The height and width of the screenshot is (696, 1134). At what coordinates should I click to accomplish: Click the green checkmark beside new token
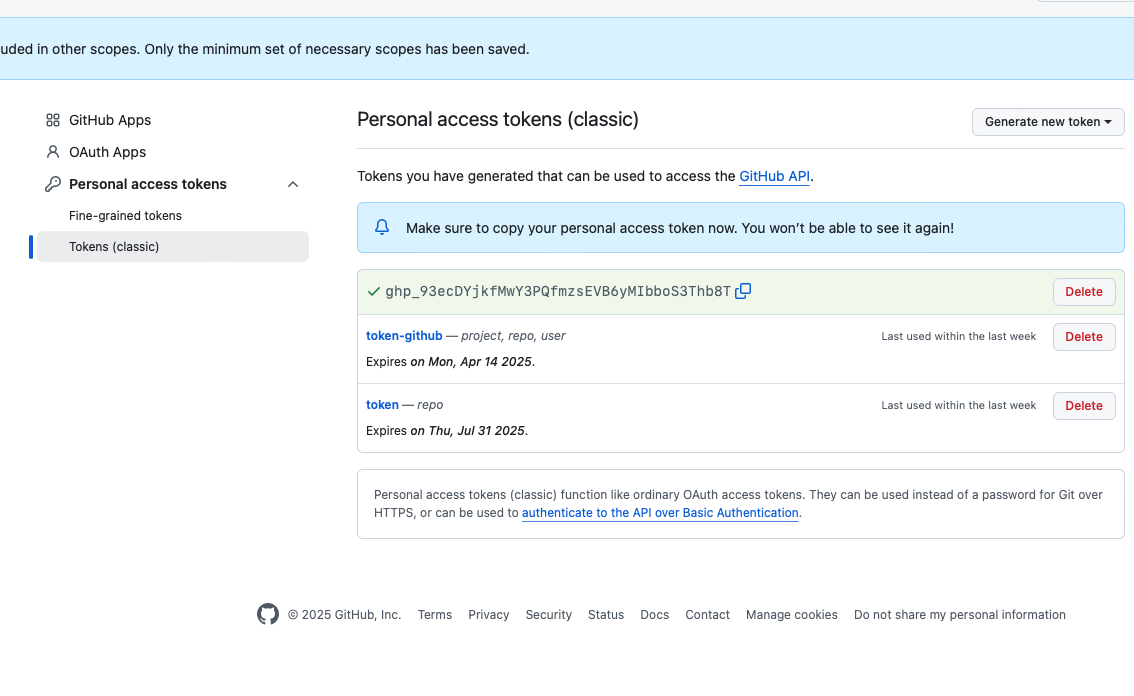tap(374, 292)
